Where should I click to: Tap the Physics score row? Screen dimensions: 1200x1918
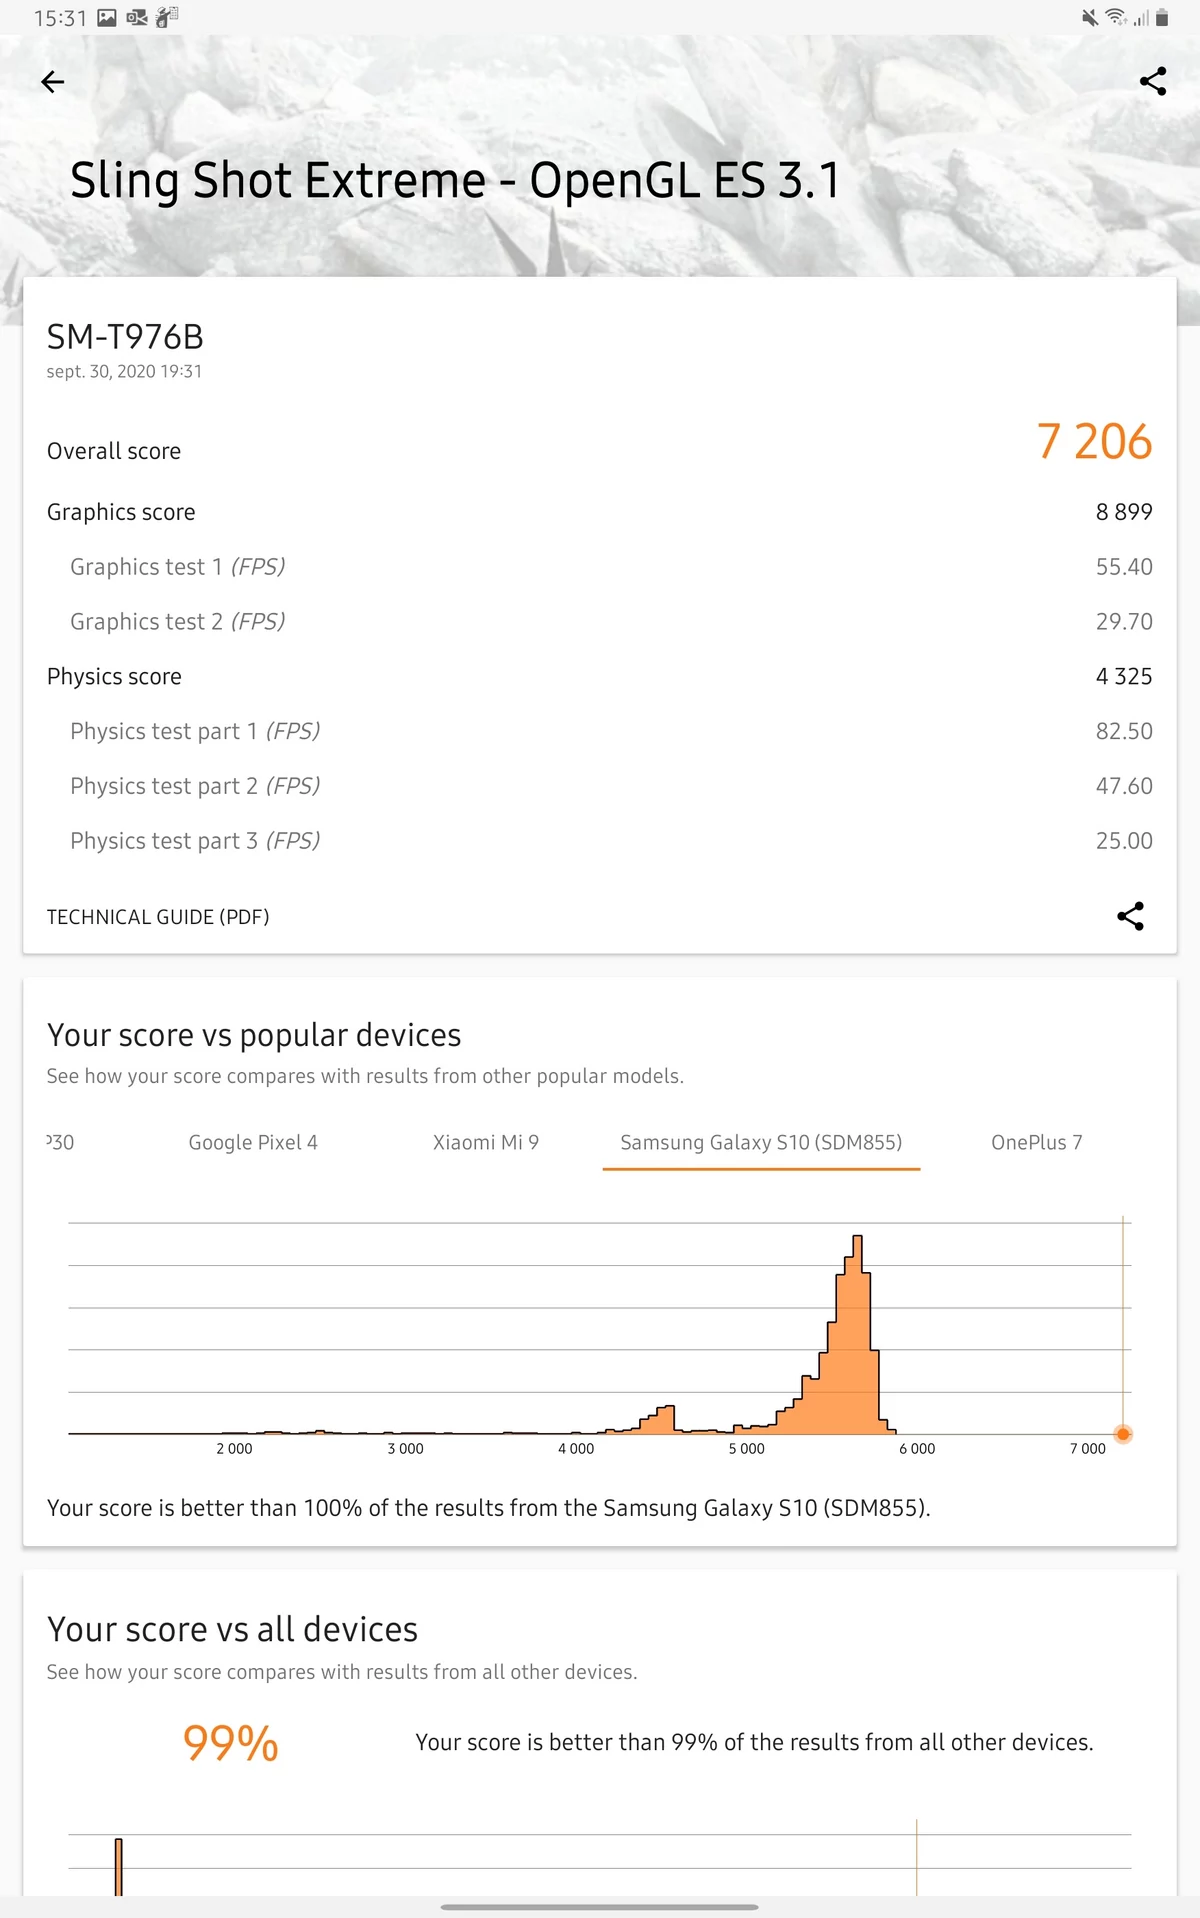[600, 677]
